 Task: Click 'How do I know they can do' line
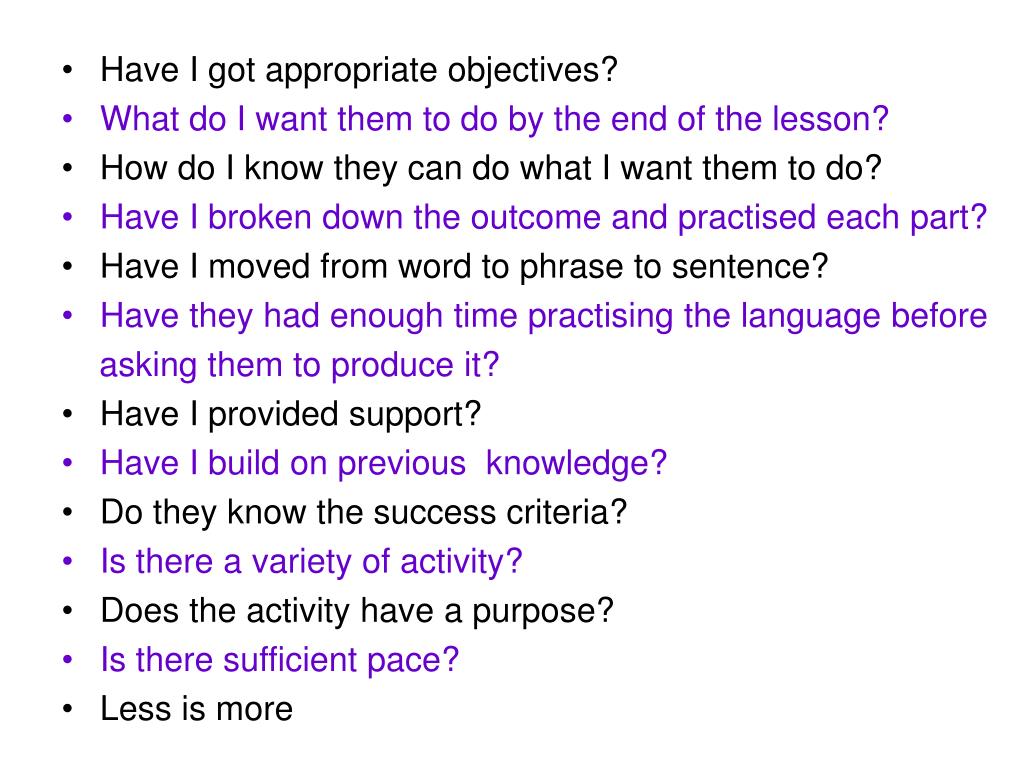pos(490,168)
